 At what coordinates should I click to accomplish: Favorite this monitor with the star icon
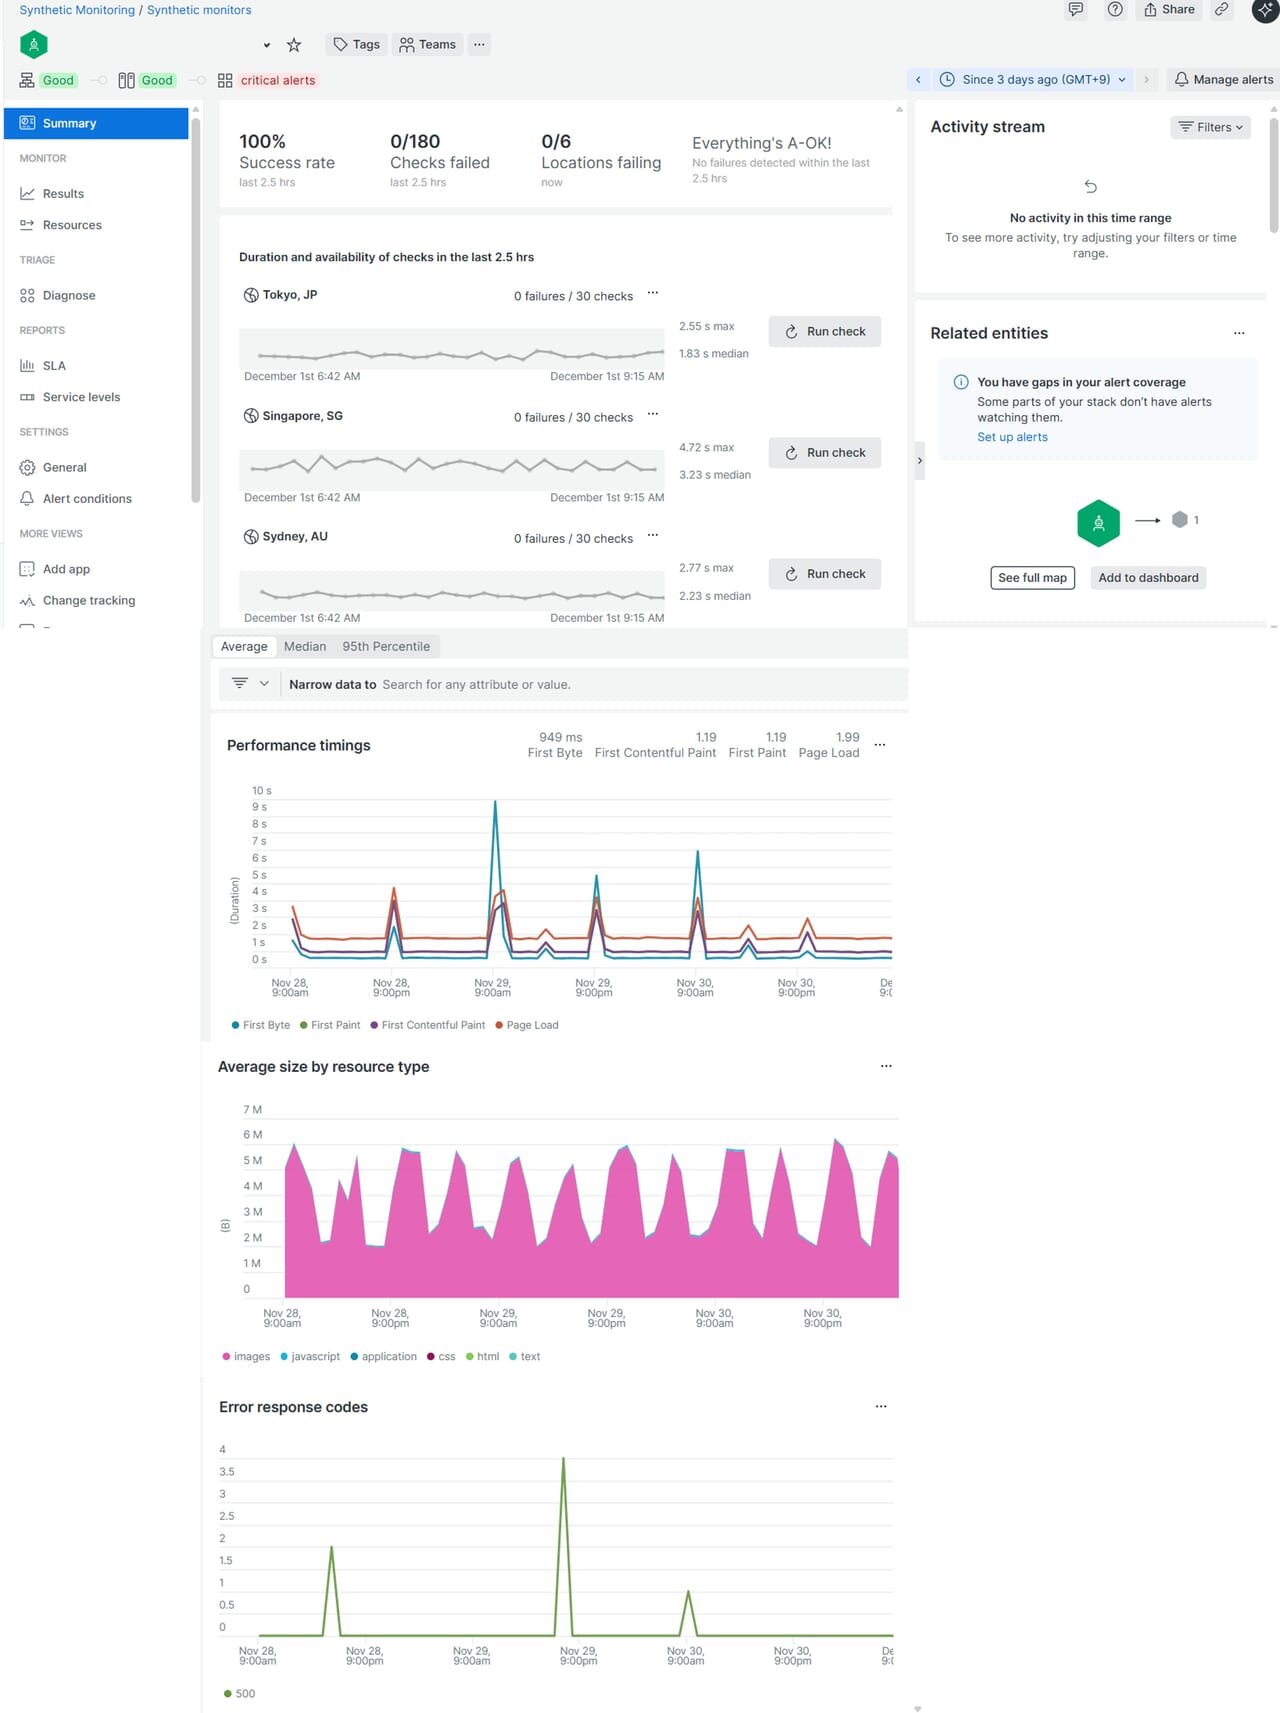[x=294, y=45]
